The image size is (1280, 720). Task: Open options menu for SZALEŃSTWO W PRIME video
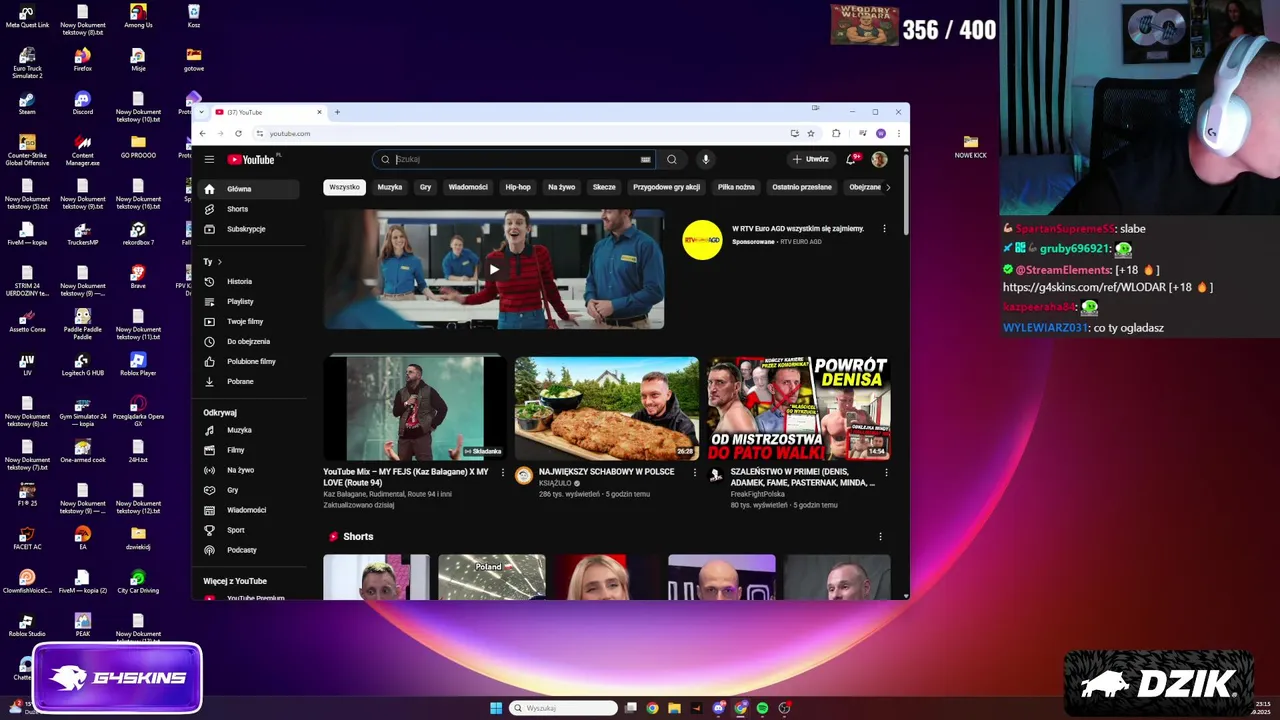tap(886, 472)
